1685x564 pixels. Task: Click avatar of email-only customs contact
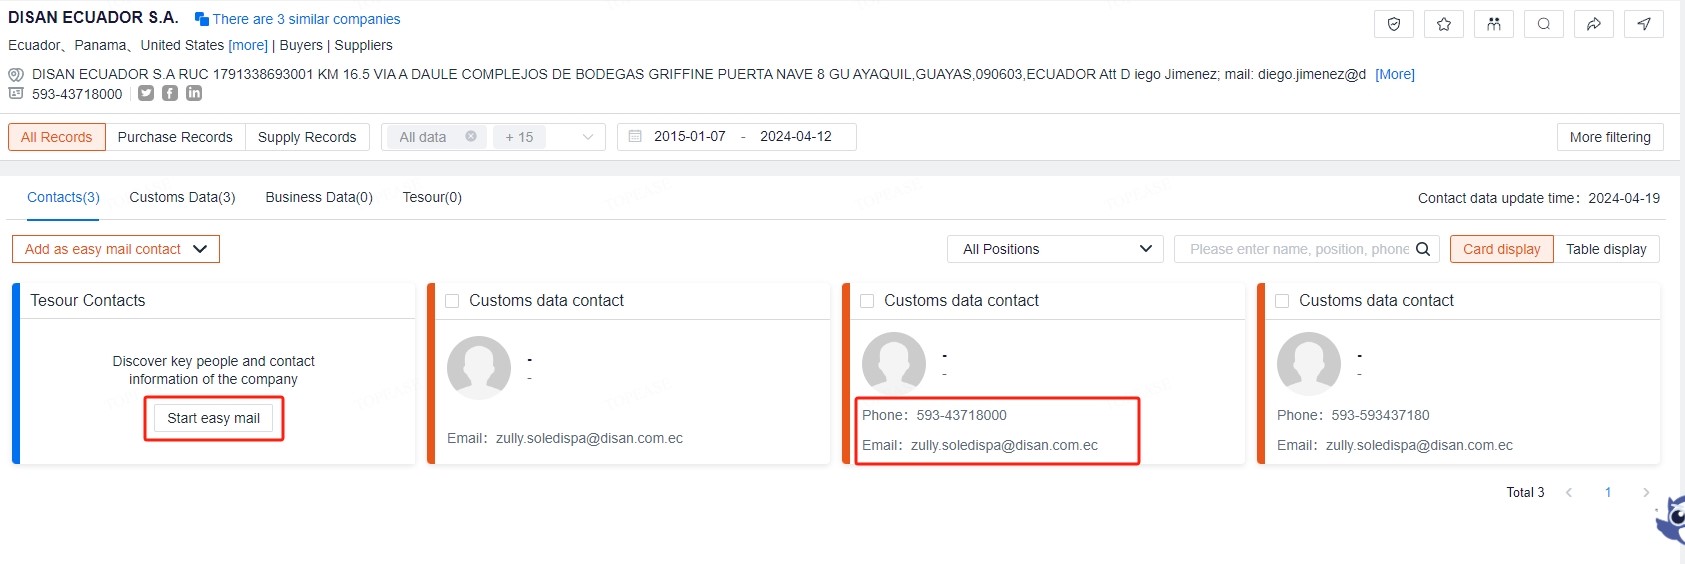(479, 367)
